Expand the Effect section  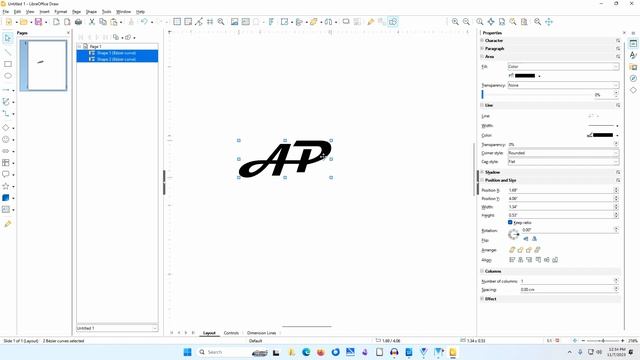[482, 299]
